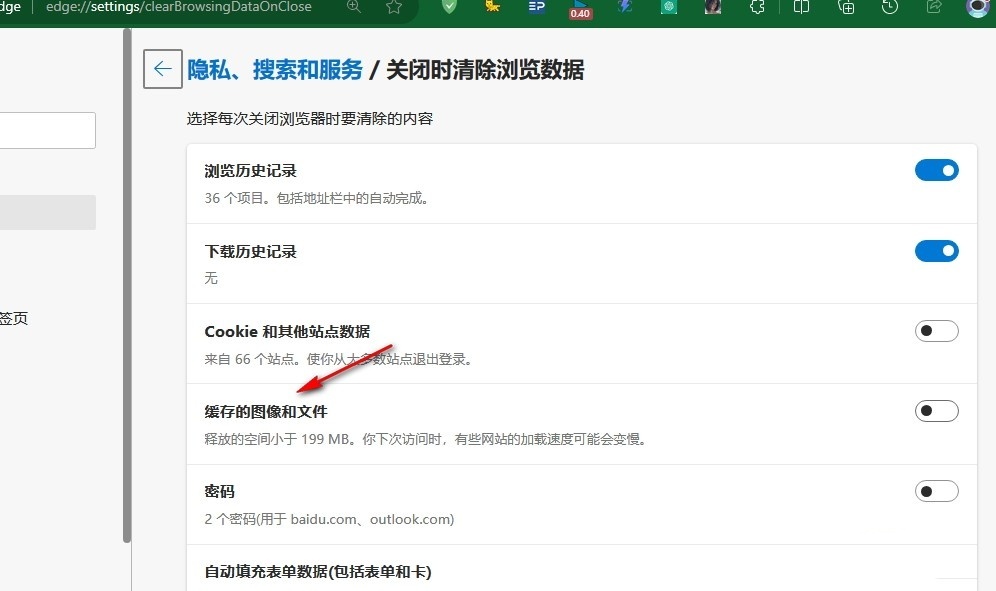The height and width of the screenshot is (591, 996).
Task: Open the green shield extension
Action: [x=449, y=7]
